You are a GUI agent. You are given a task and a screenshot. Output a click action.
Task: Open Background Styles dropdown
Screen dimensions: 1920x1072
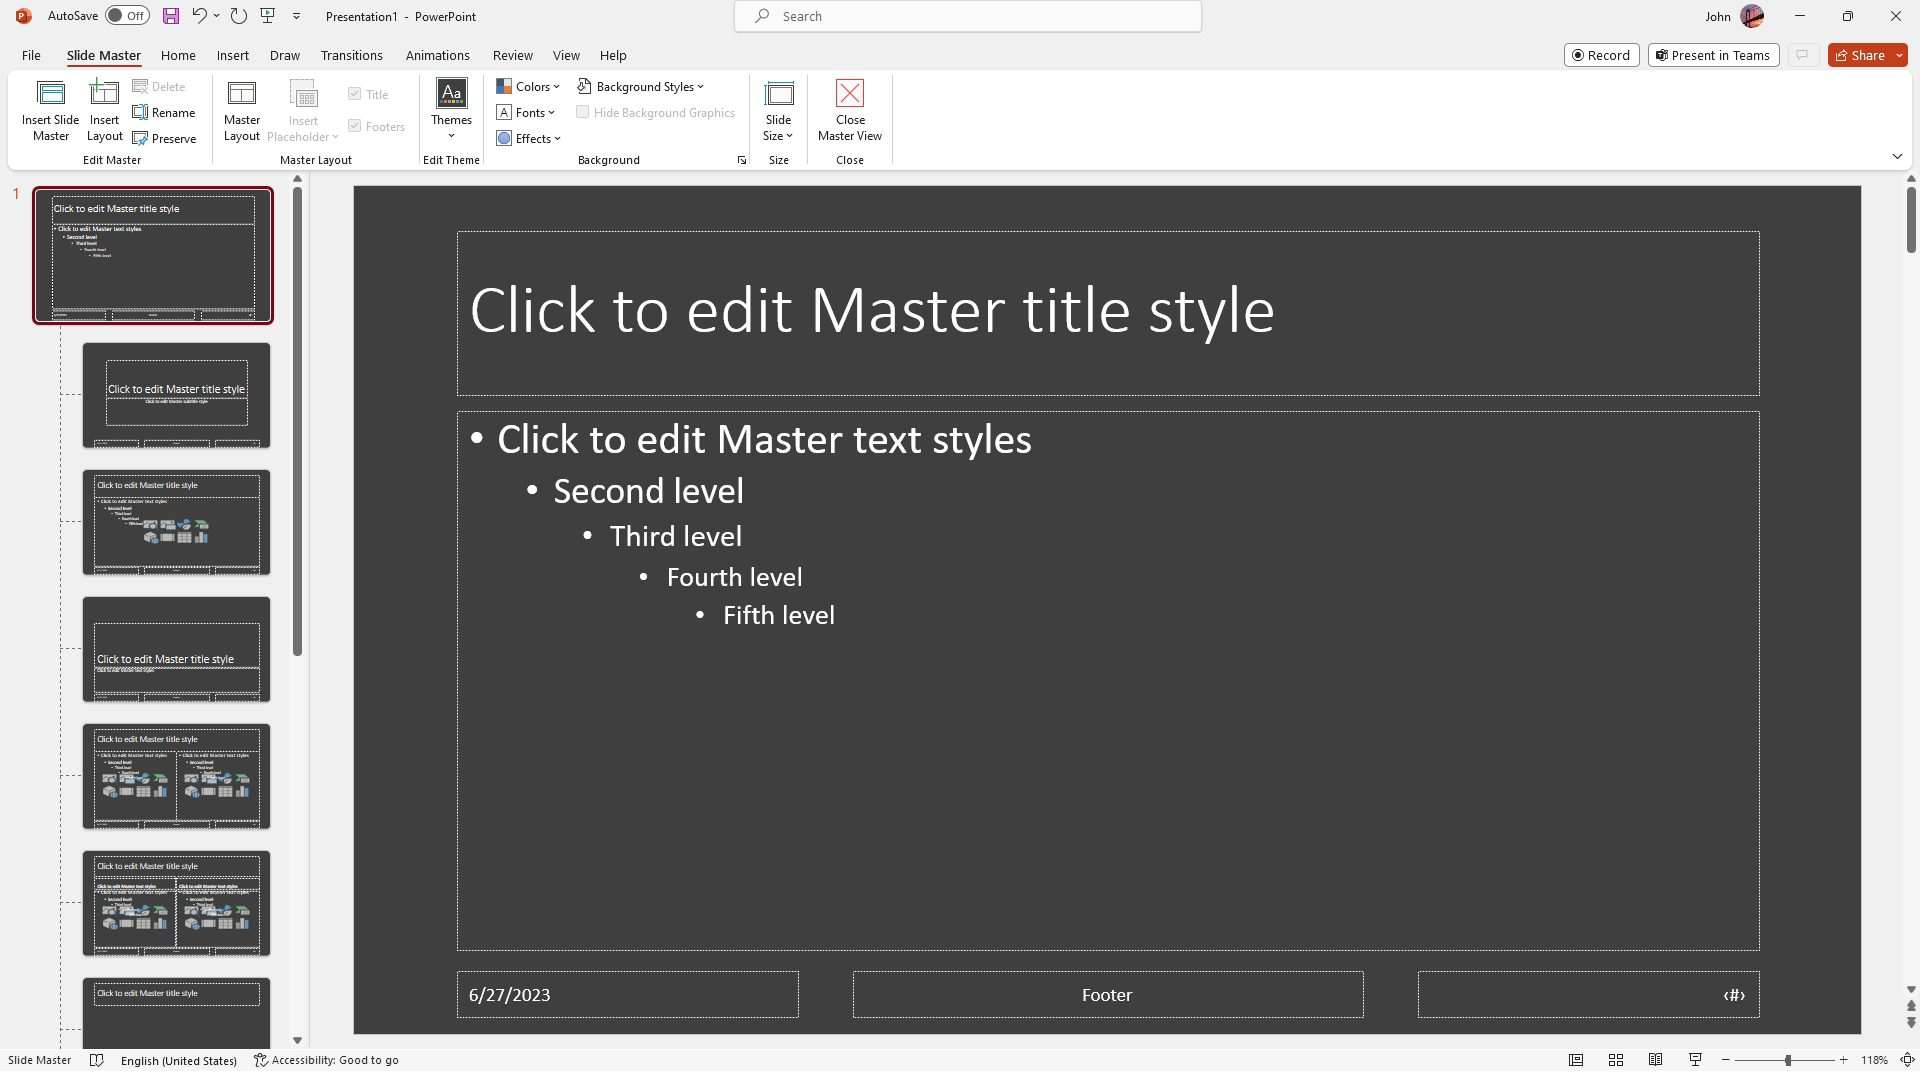click(x=640, y=87)
